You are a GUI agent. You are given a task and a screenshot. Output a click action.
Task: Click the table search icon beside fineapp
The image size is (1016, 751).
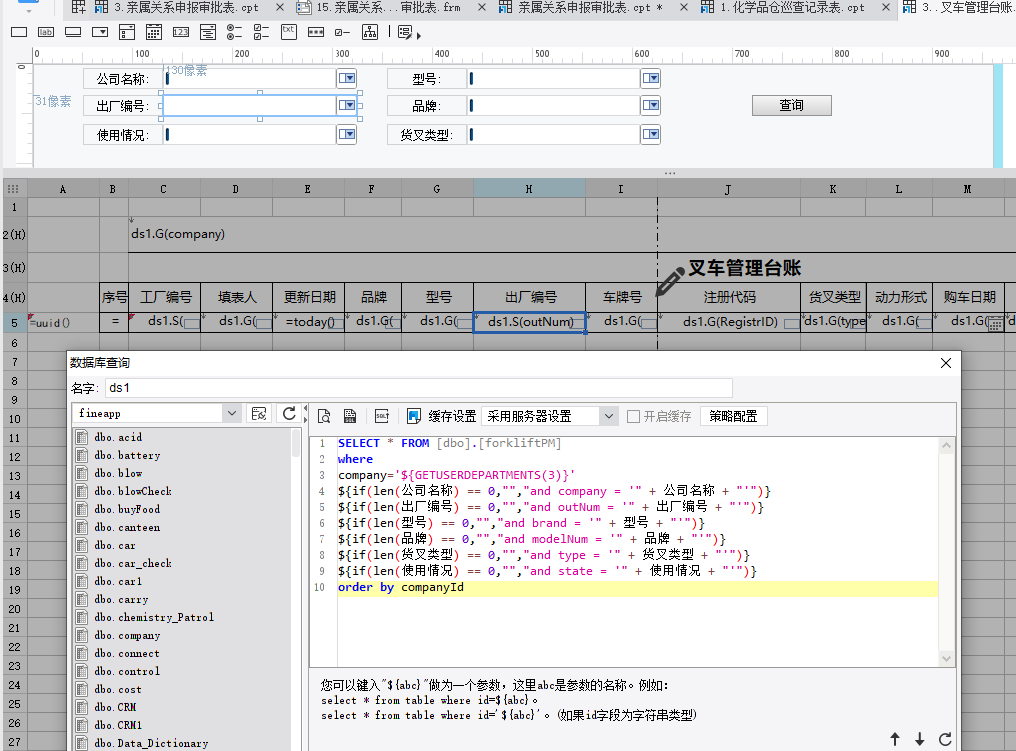click(259, 413)
